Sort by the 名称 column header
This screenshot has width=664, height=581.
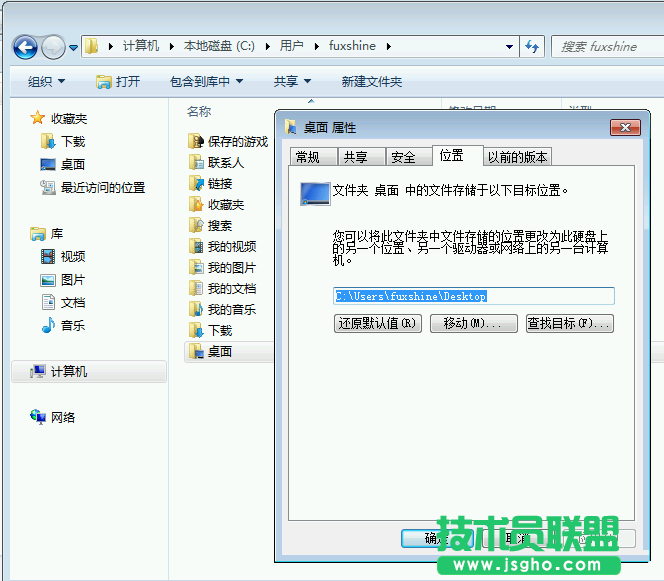coord(199,111)
